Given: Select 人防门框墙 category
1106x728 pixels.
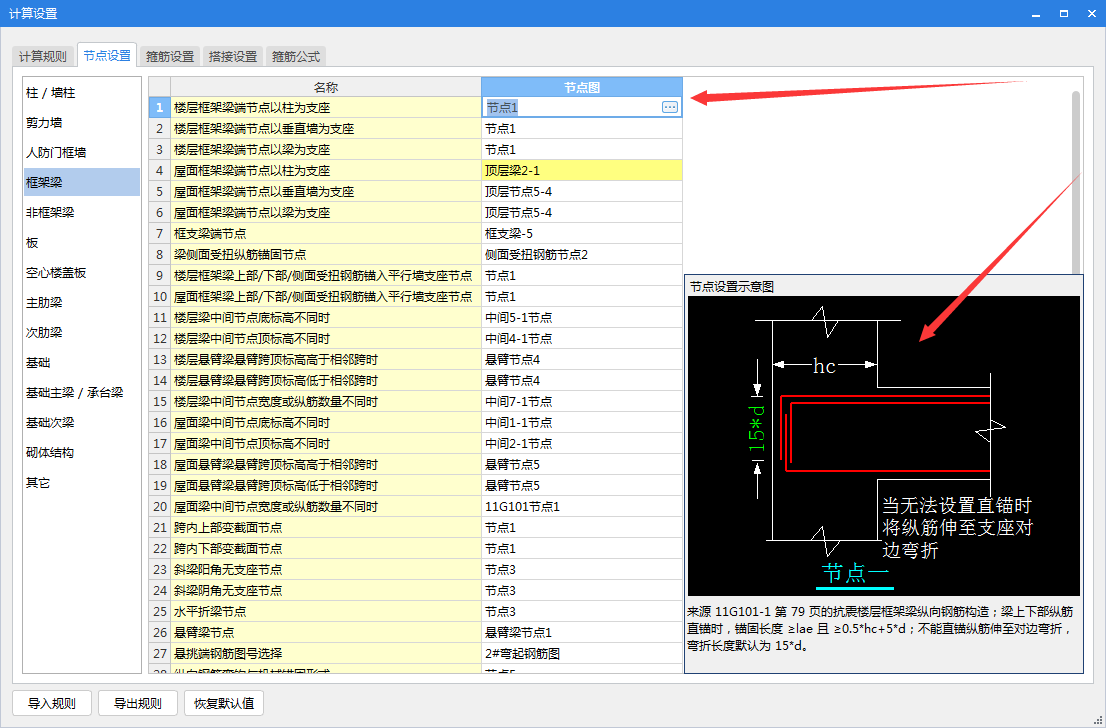Looking at the screenshot, I should pos(82,152).
